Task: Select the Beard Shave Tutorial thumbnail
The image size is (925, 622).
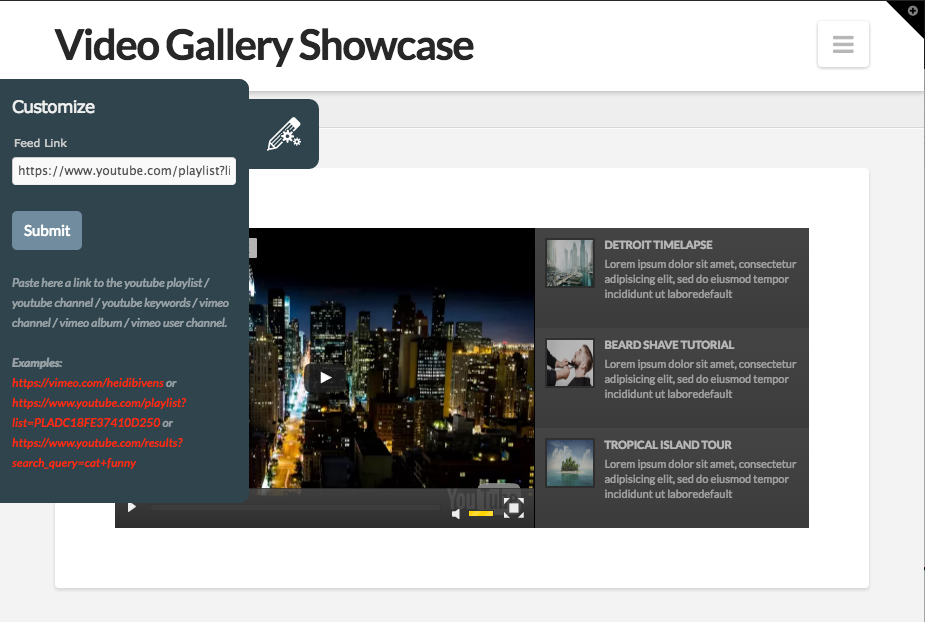Action: 570,364
